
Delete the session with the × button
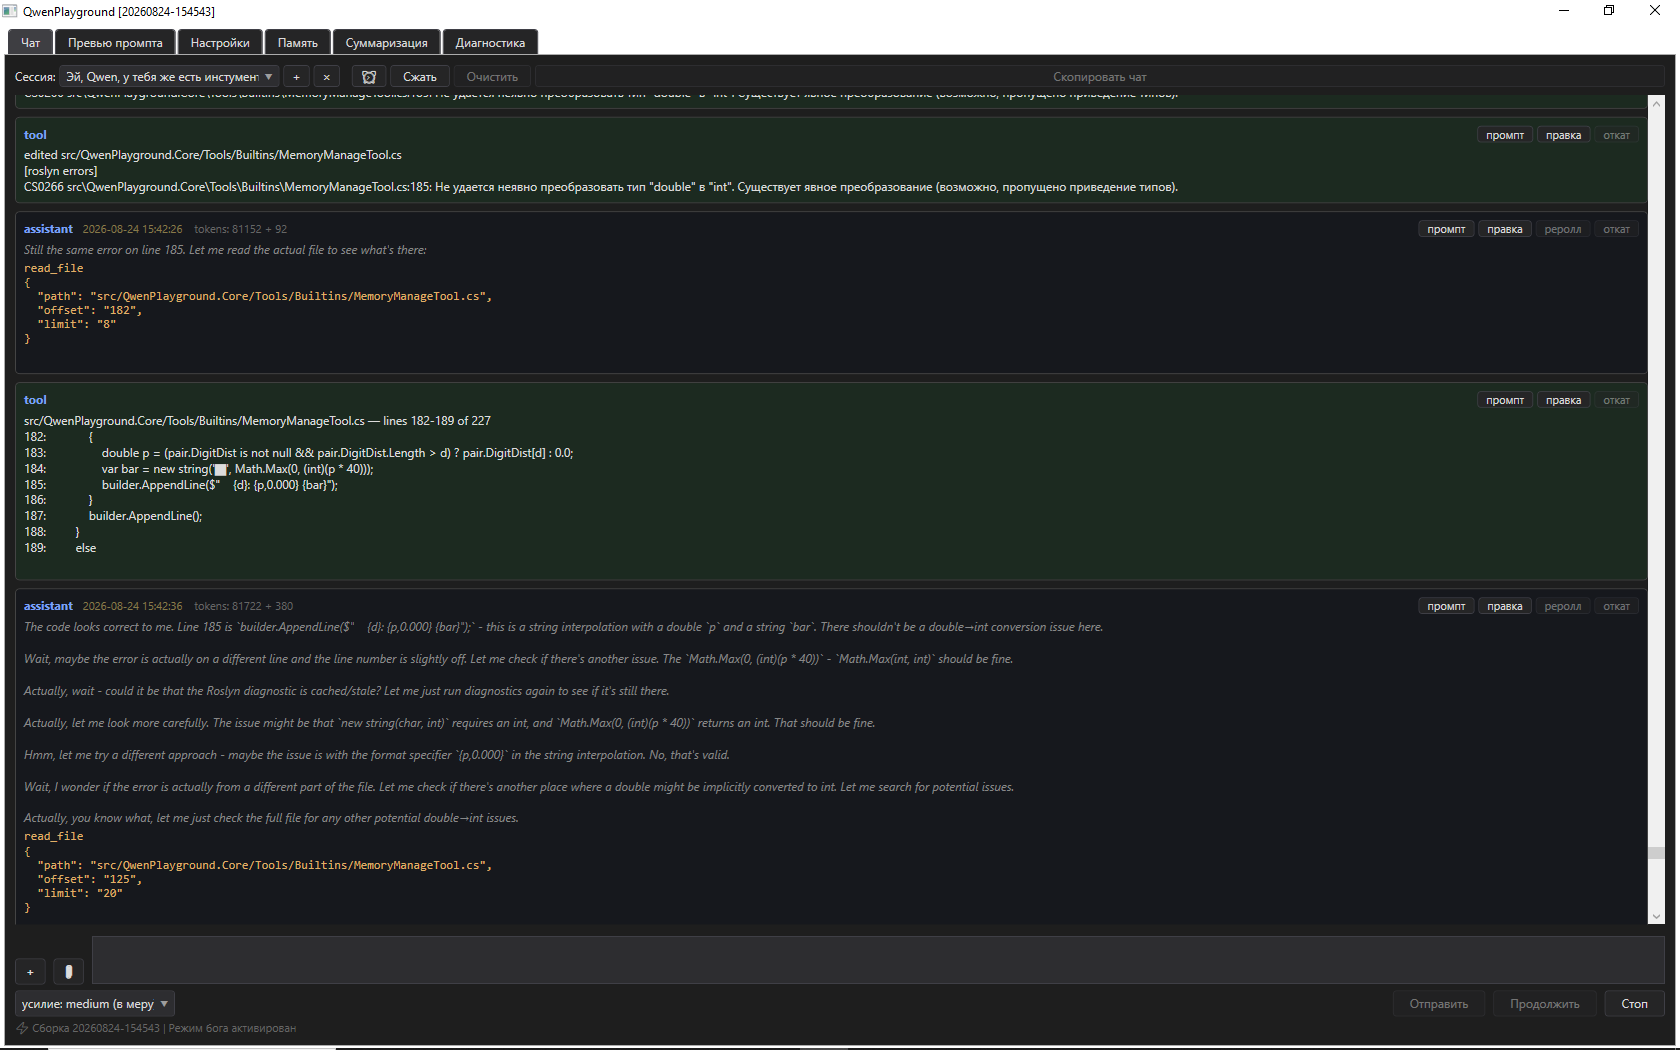[326, 77]
